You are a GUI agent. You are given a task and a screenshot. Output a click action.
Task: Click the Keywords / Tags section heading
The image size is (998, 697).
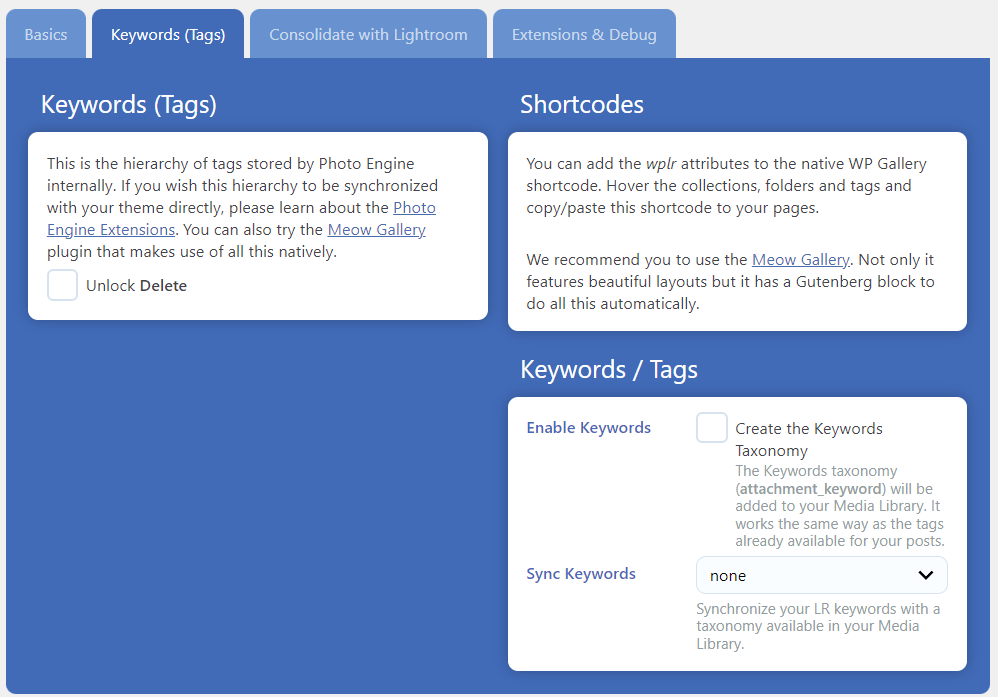coord(609,369)
